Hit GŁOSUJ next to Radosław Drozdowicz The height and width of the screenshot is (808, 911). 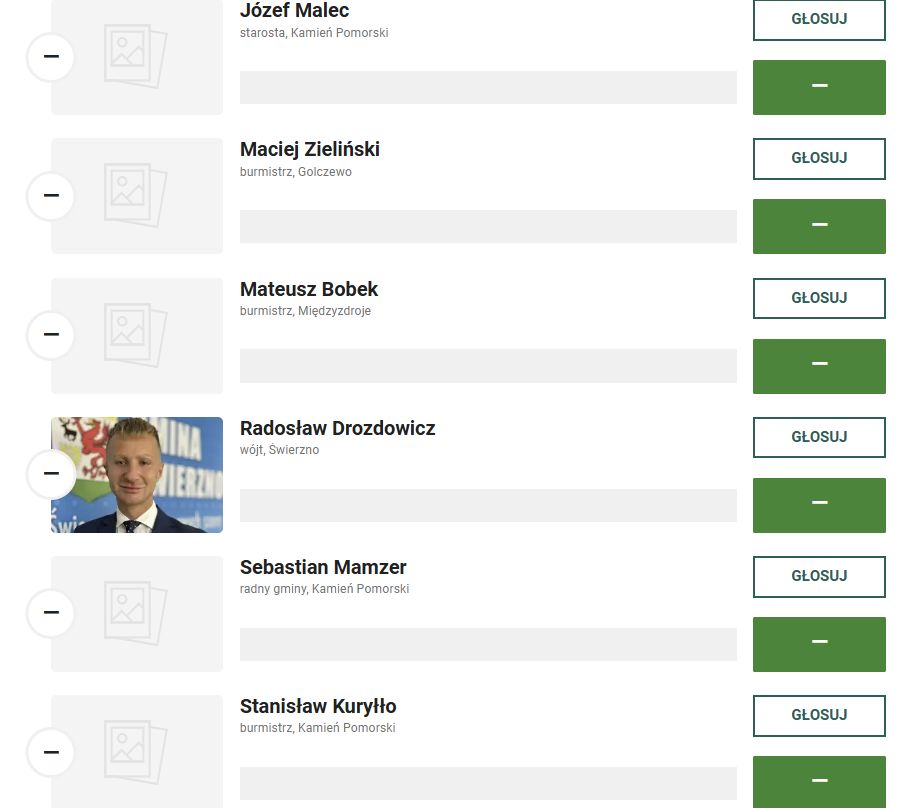coord(819,437)
